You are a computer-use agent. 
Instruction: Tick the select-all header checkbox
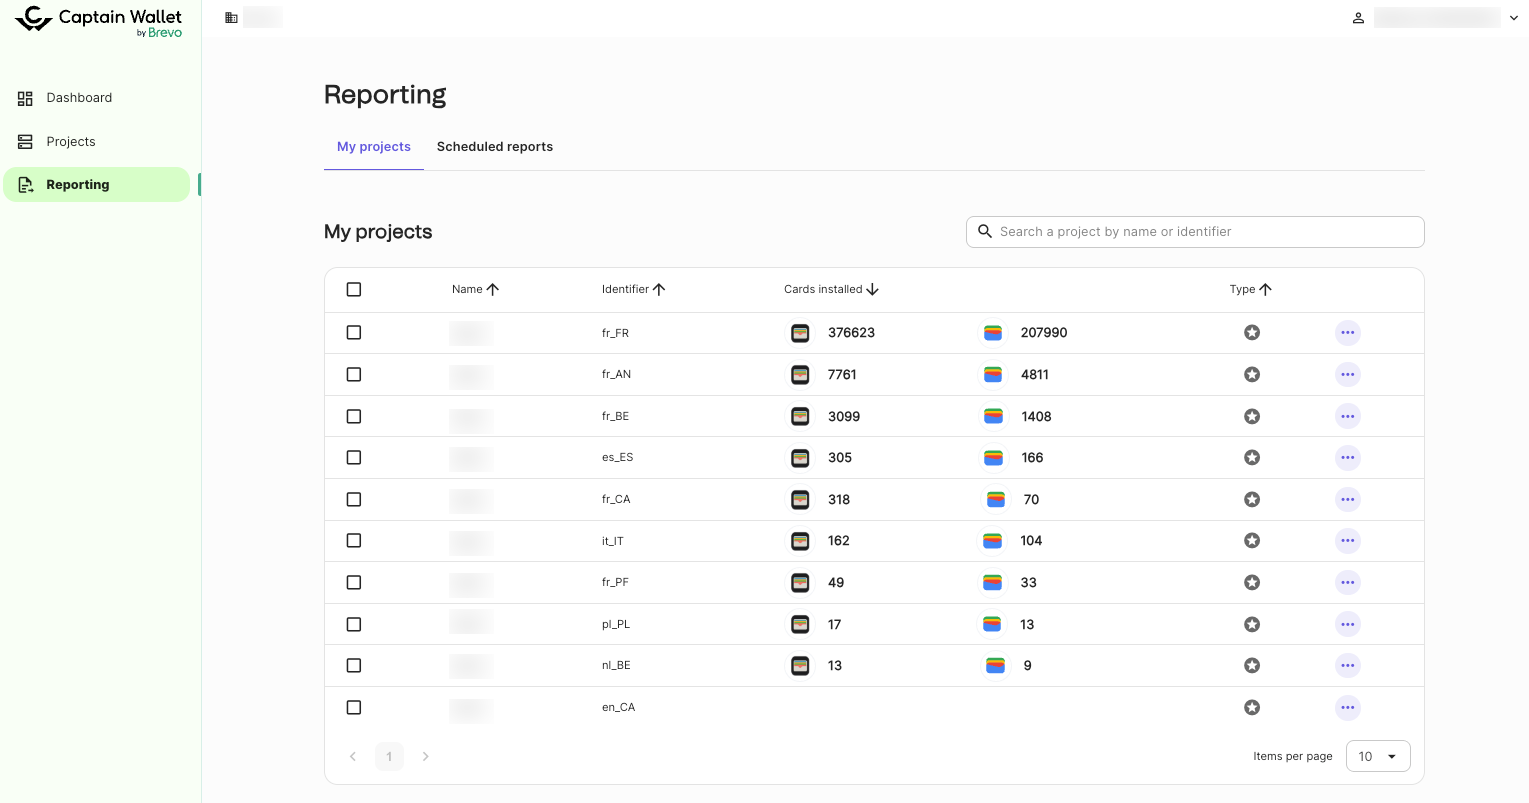tap(354, 289)
